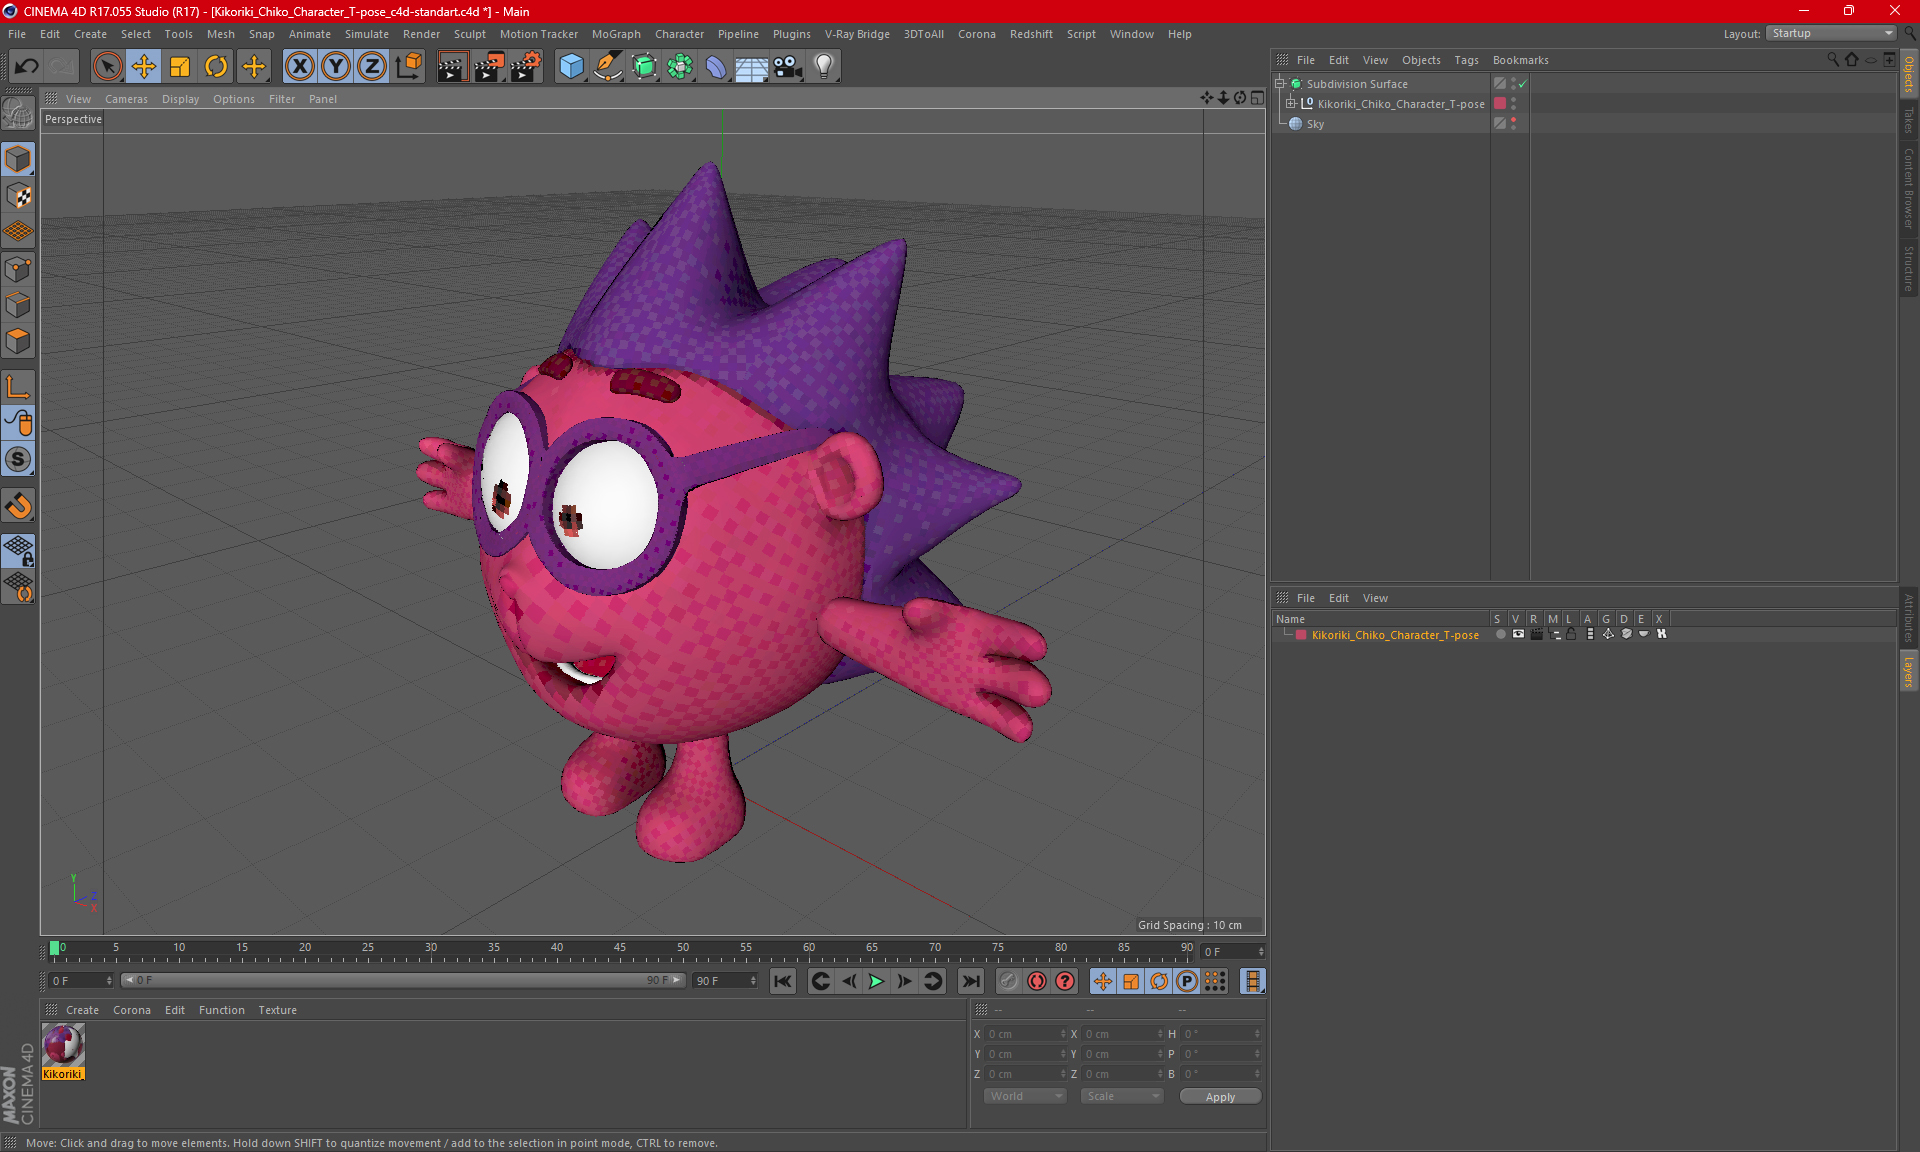Activate the Move tool in top toolbar
Image resolution: width=1920 pixels, height=1152 pixels.
[144, 67]
